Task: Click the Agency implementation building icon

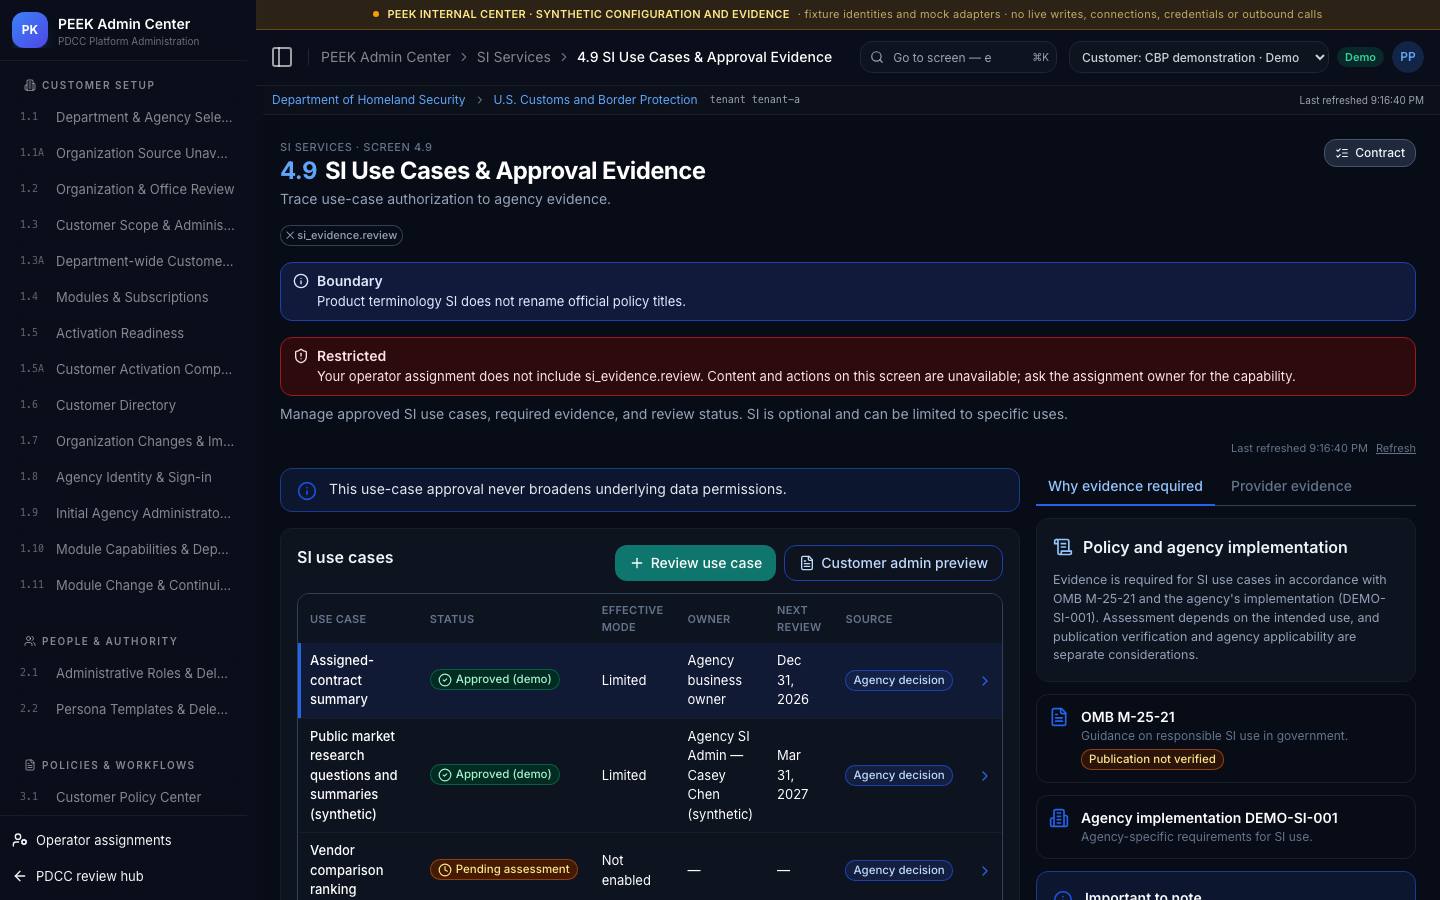Action: pos(1059,818)
